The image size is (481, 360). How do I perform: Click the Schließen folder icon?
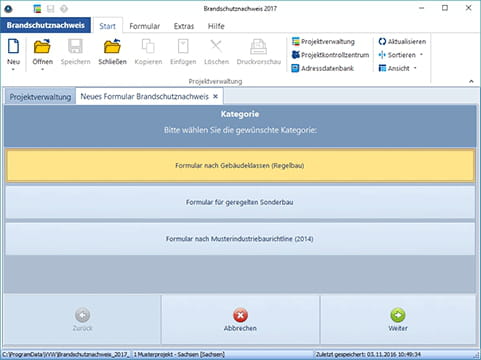(x=112, y=46)
